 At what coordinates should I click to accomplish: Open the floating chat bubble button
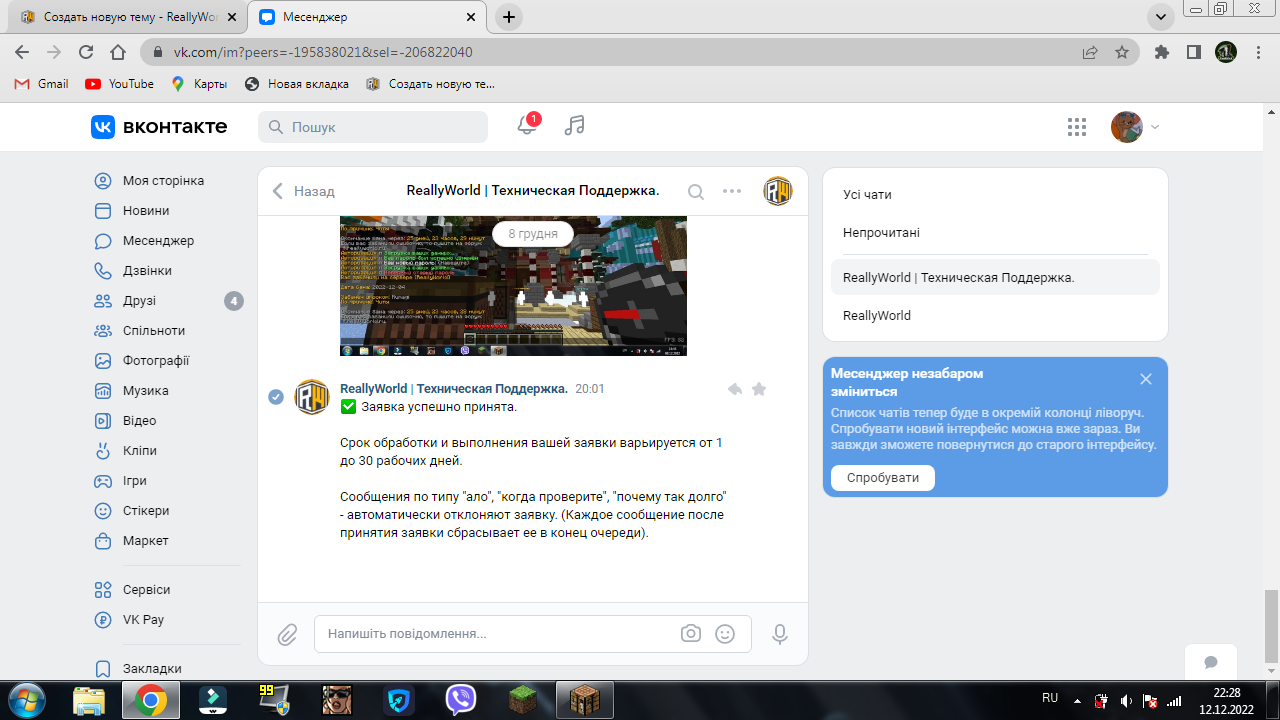1211,662
